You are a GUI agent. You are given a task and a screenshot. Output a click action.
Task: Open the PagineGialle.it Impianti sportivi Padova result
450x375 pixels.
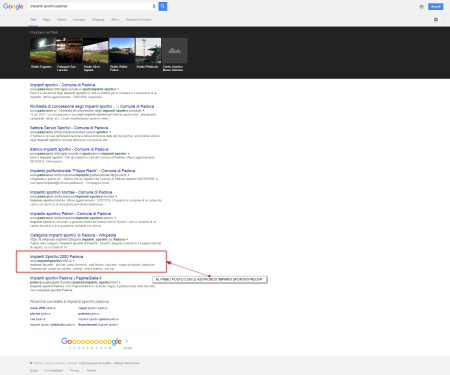tap(66, 278)
